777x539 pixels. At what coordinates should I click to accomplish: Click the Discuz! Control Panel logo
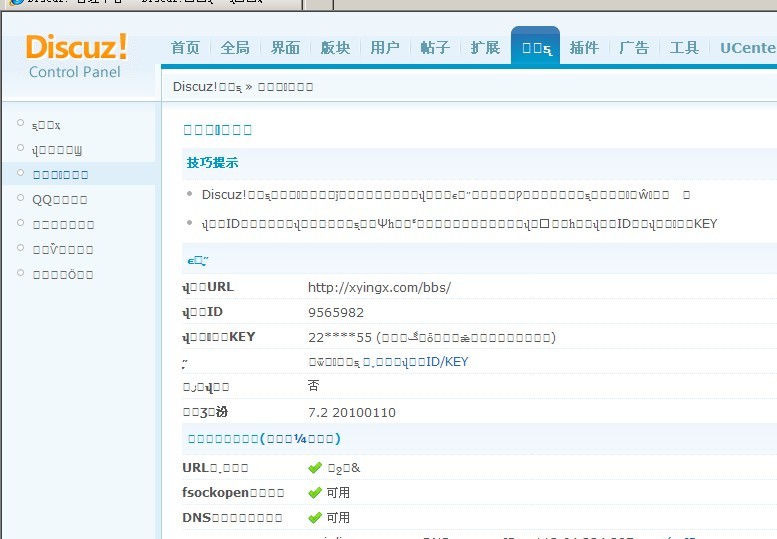pos(76,55)
